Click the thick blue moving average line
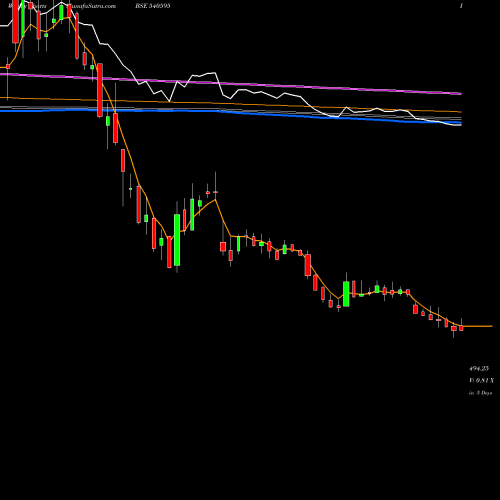Image resolution: width=500 pixels, height=500 pixels. tap(231, 113)
